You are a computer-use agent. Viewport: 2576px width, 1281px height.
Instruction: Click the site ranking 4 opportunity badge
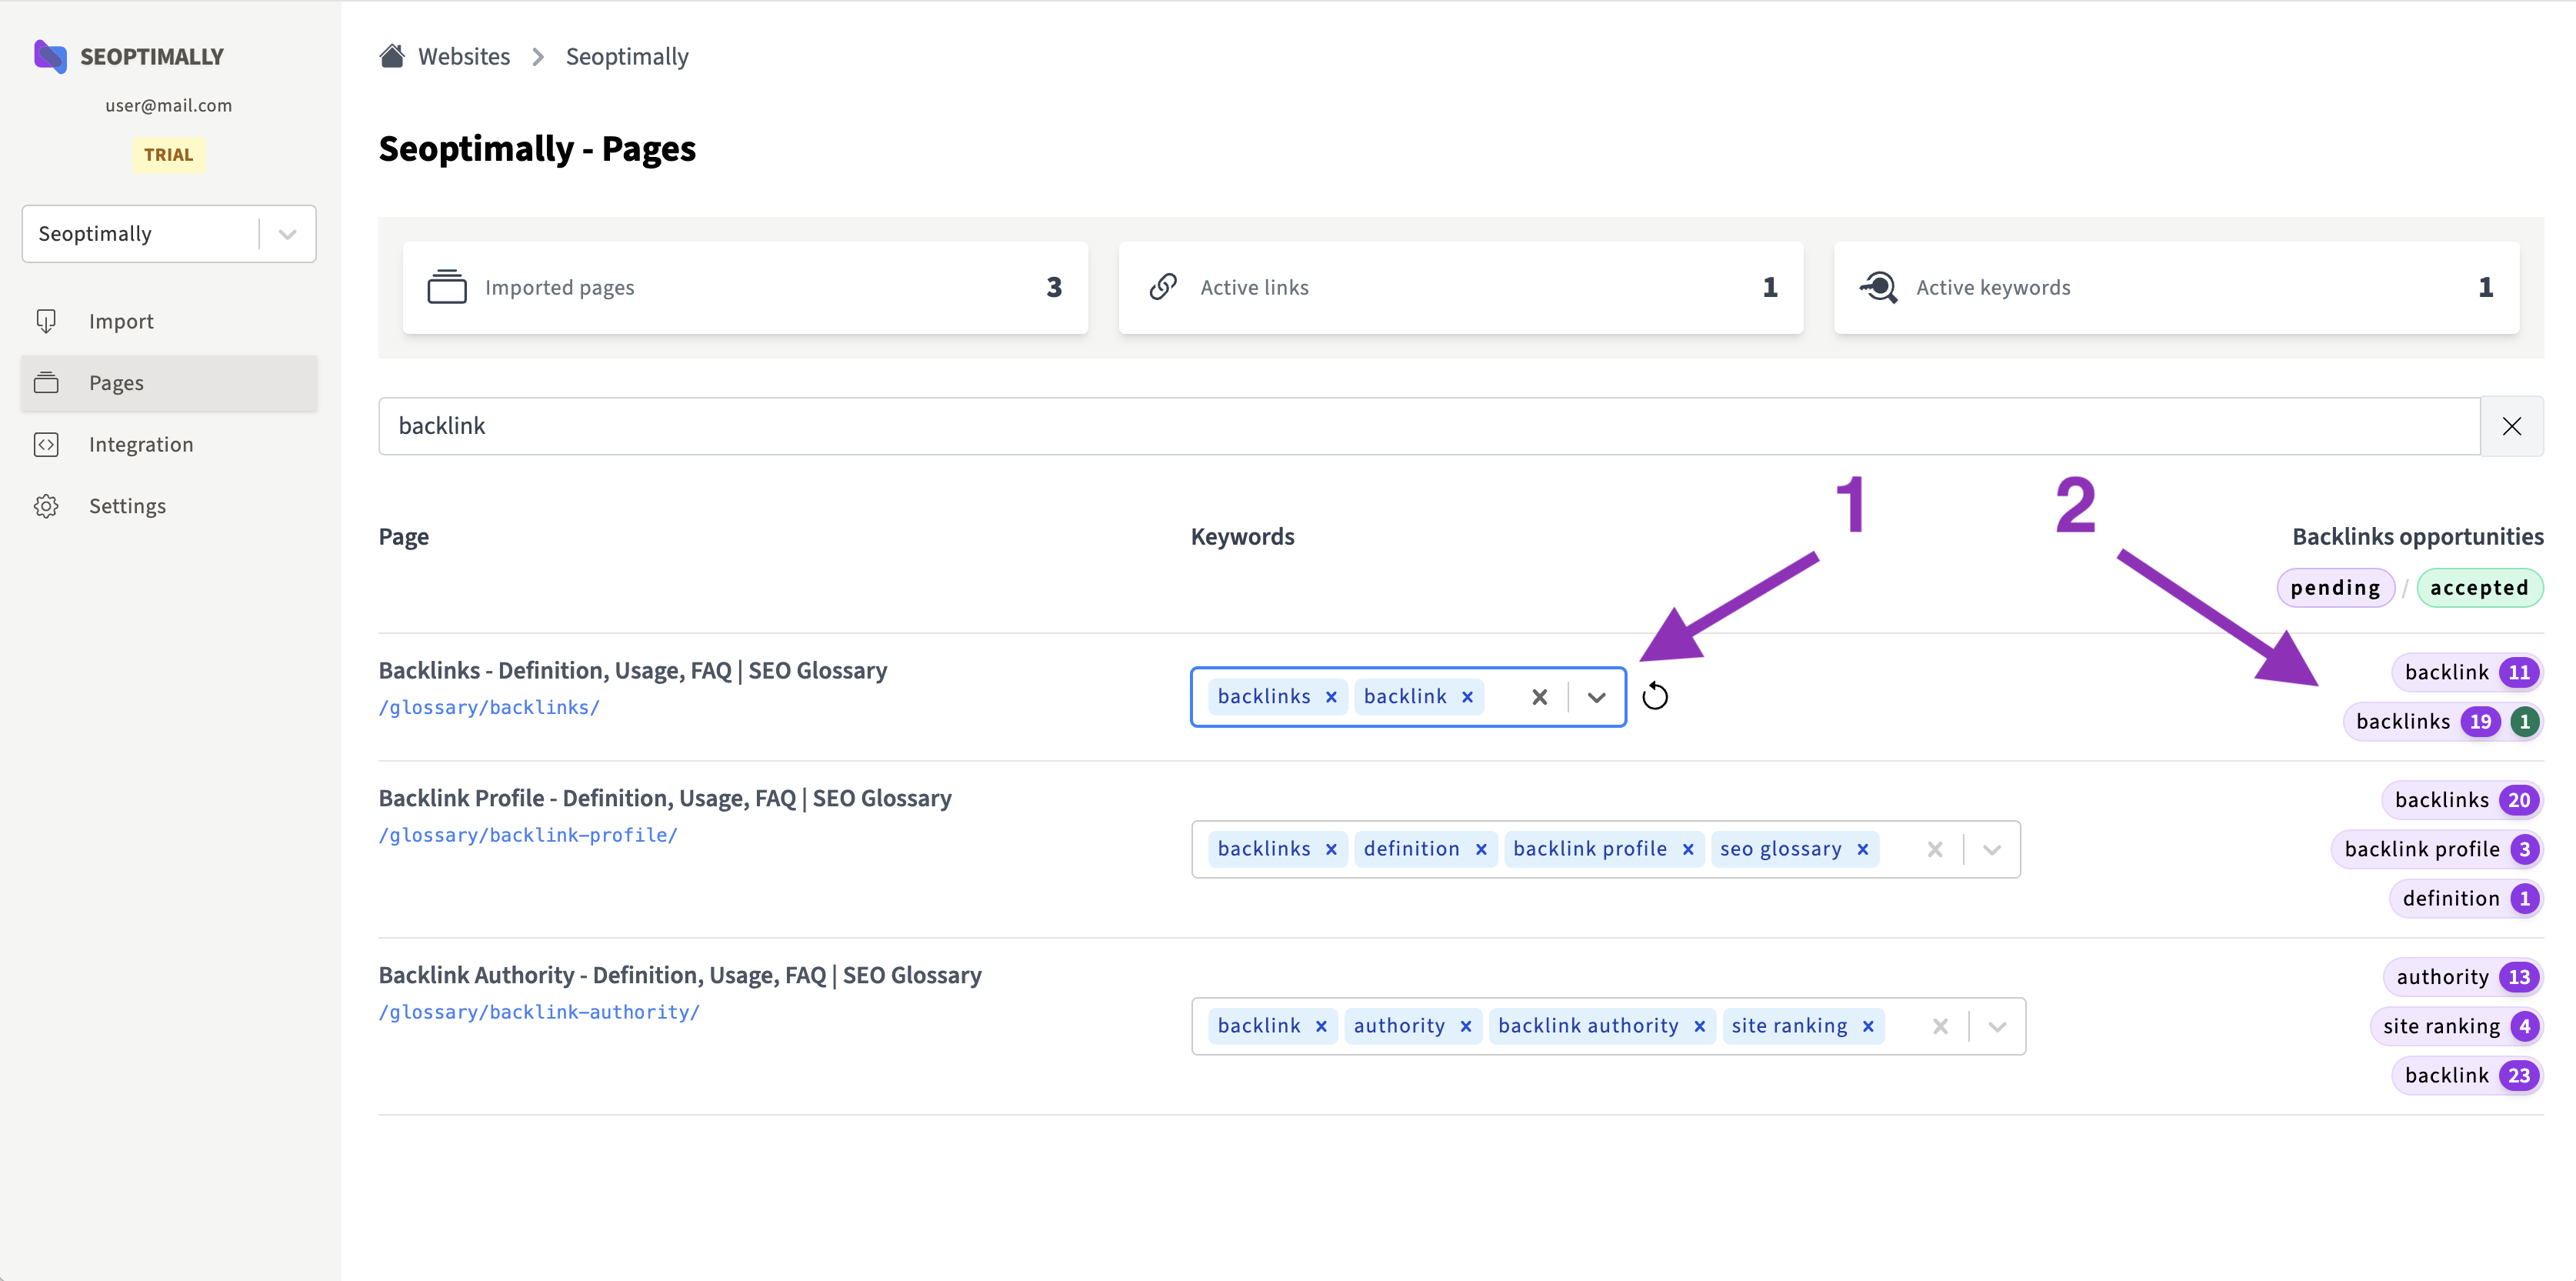pyautogui.click(x=2456, y=1026)
